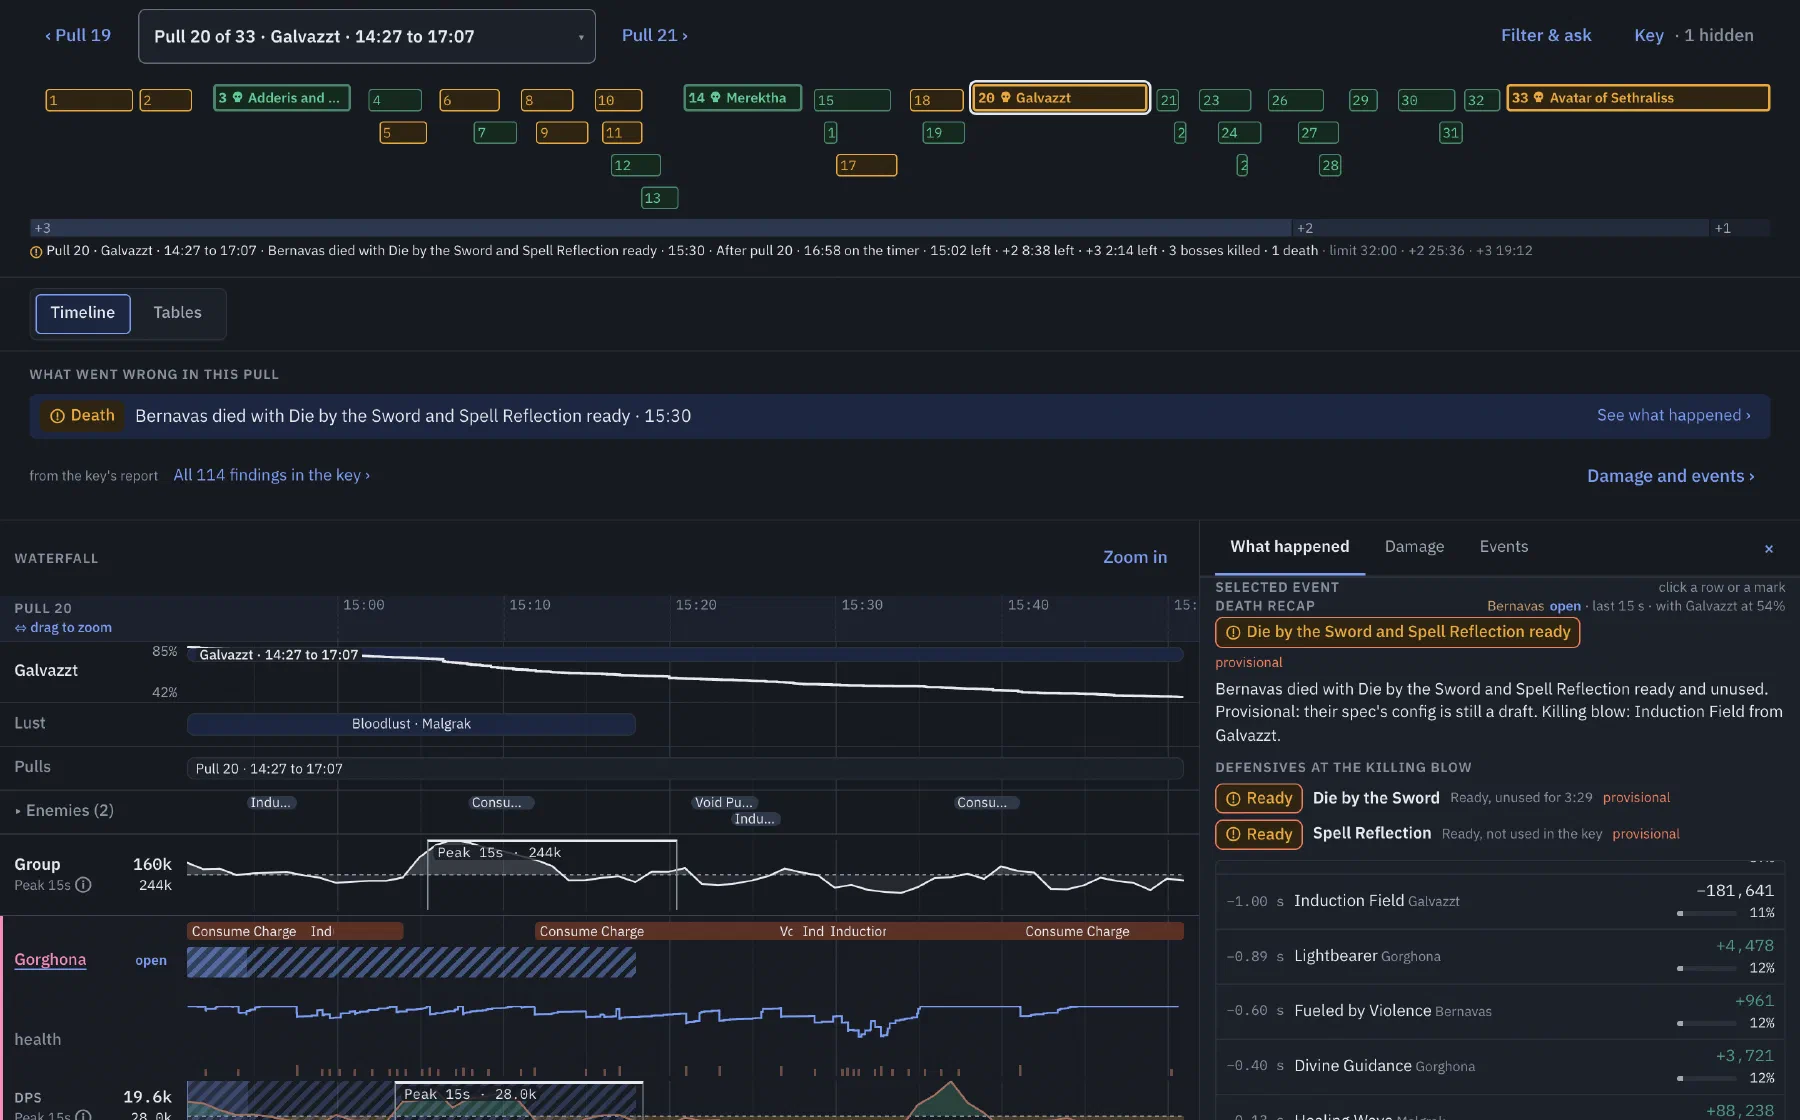Click the pull summary info icon
The width and height of the screenshot is (1800, 1120).
[x=36, y=252]
